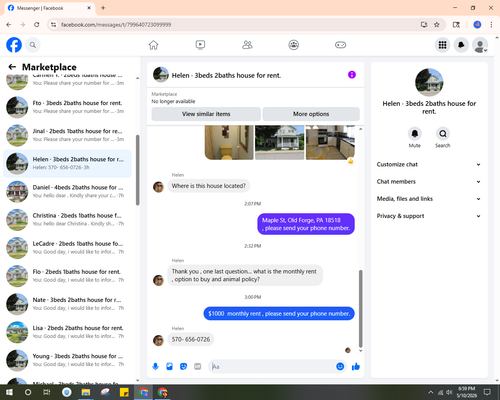This screenshot has width=500, height=400.
Task: Click the browser address bar URL
Action: coord(116,25)
